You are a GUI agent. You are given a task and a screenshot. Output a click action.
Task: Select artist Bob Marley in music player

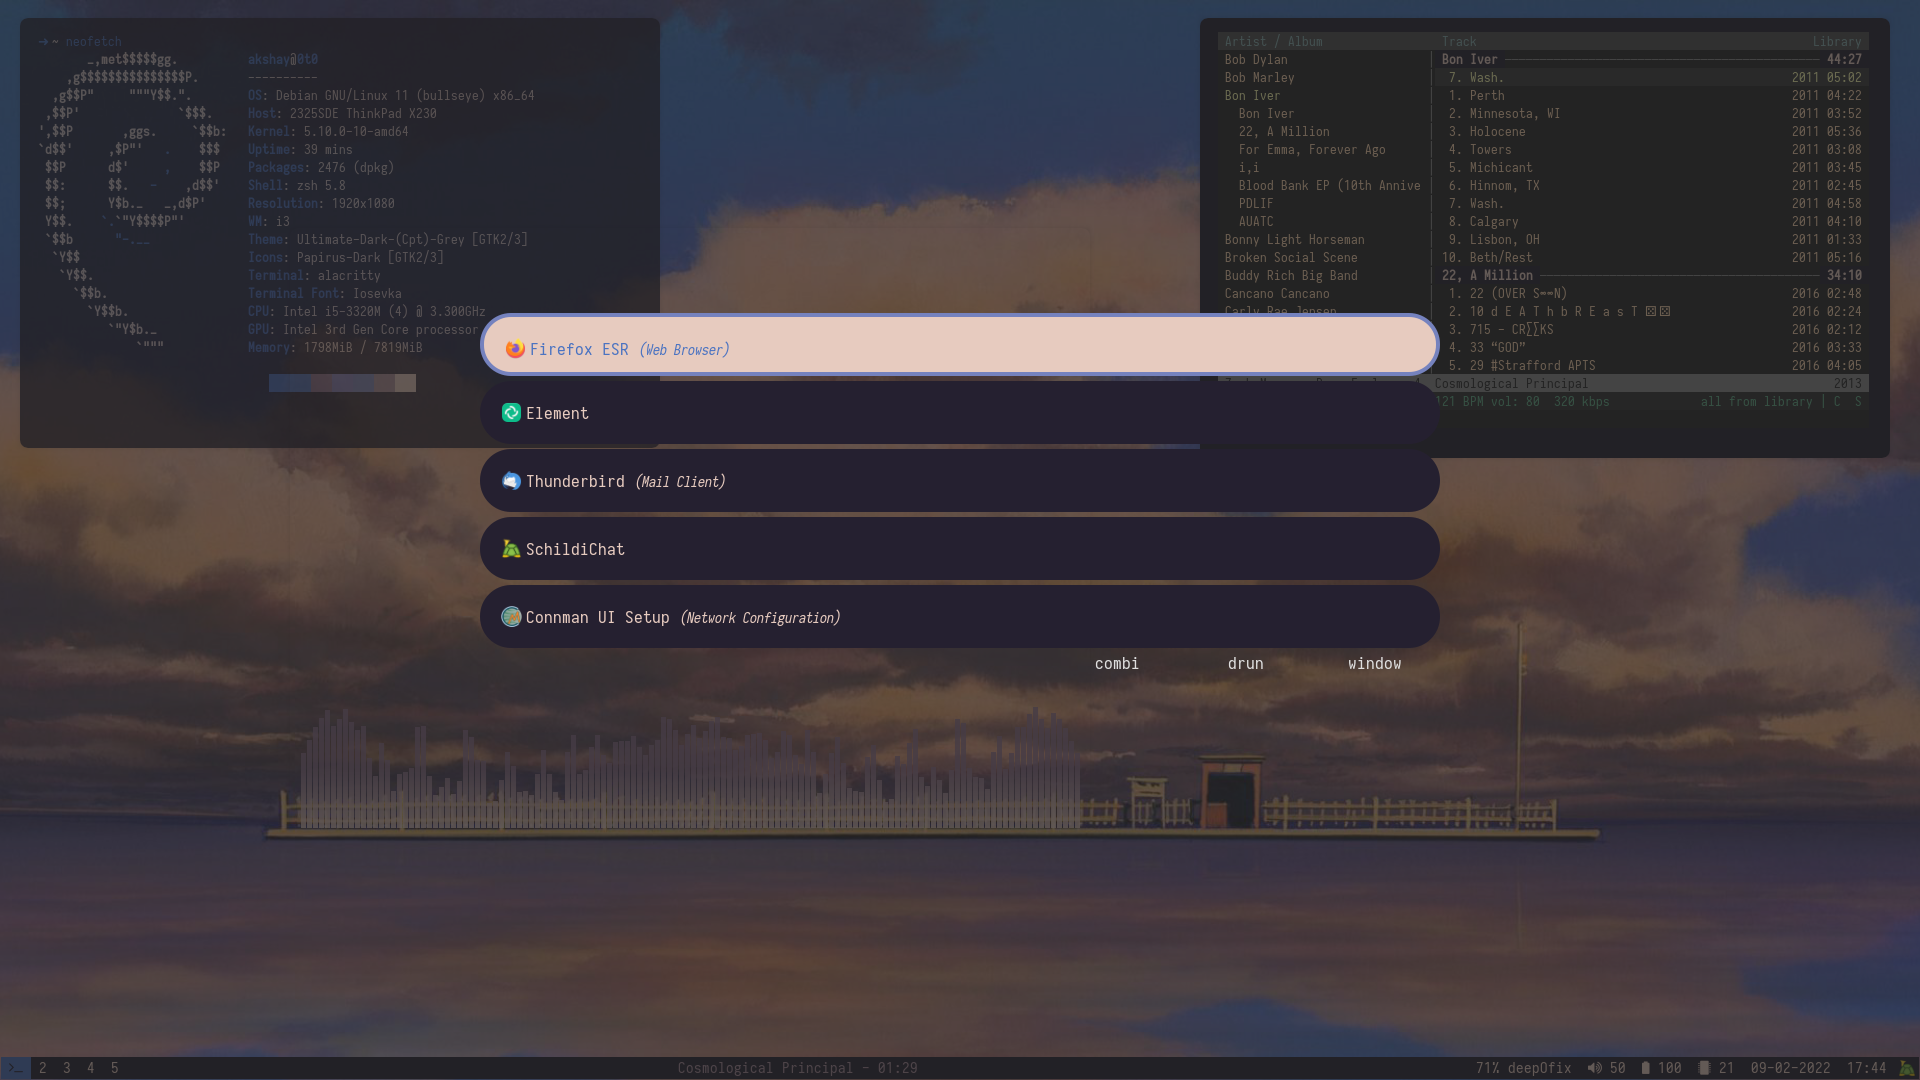(1260, 78)
